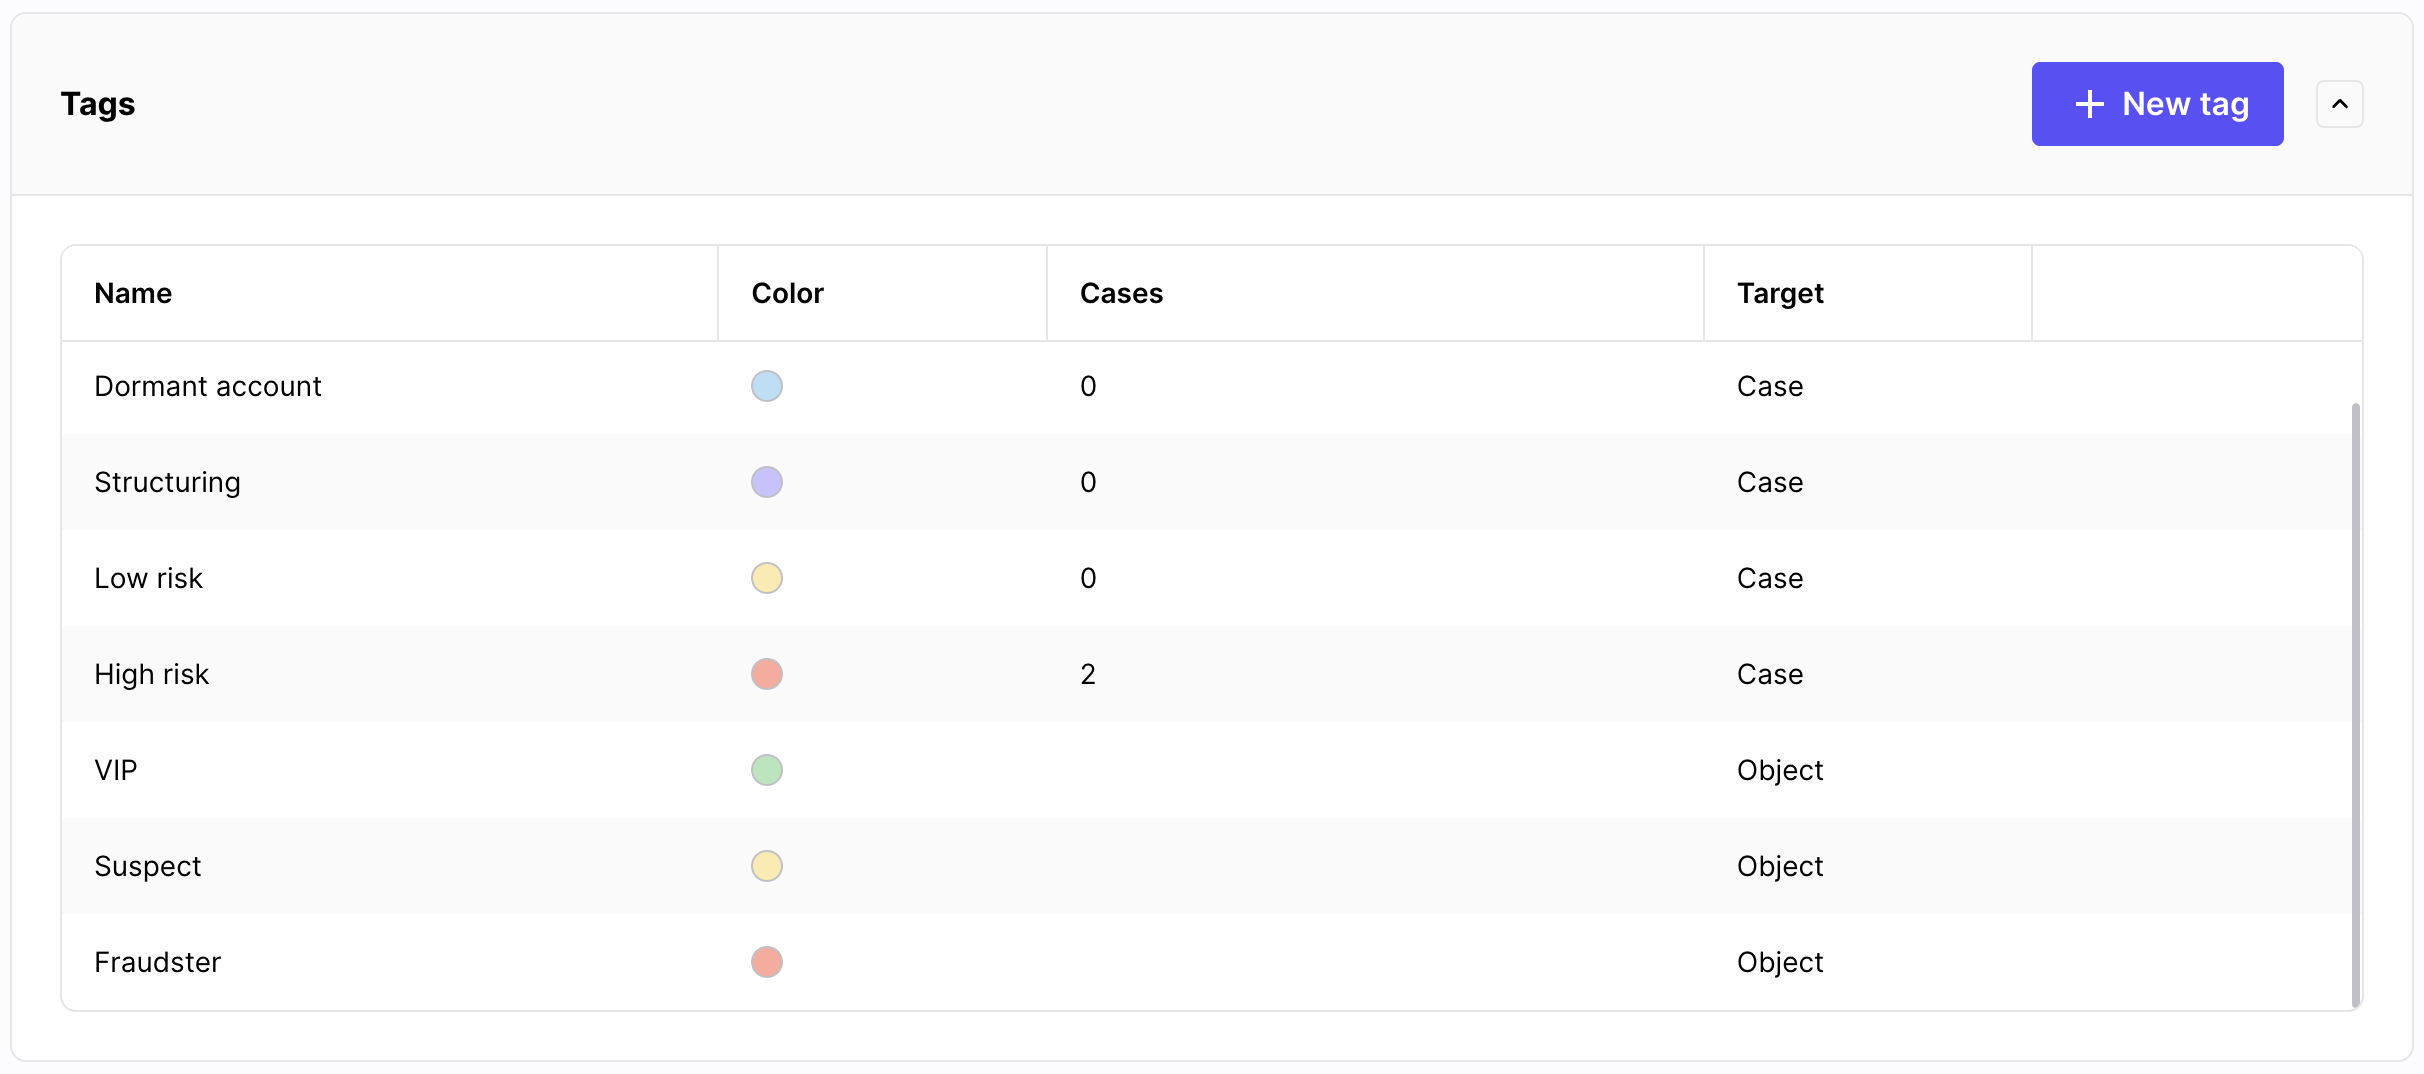Click the Case target in the High risk row
The width and height of the screenshot is (2424, 1074).
click(1770, 674)
